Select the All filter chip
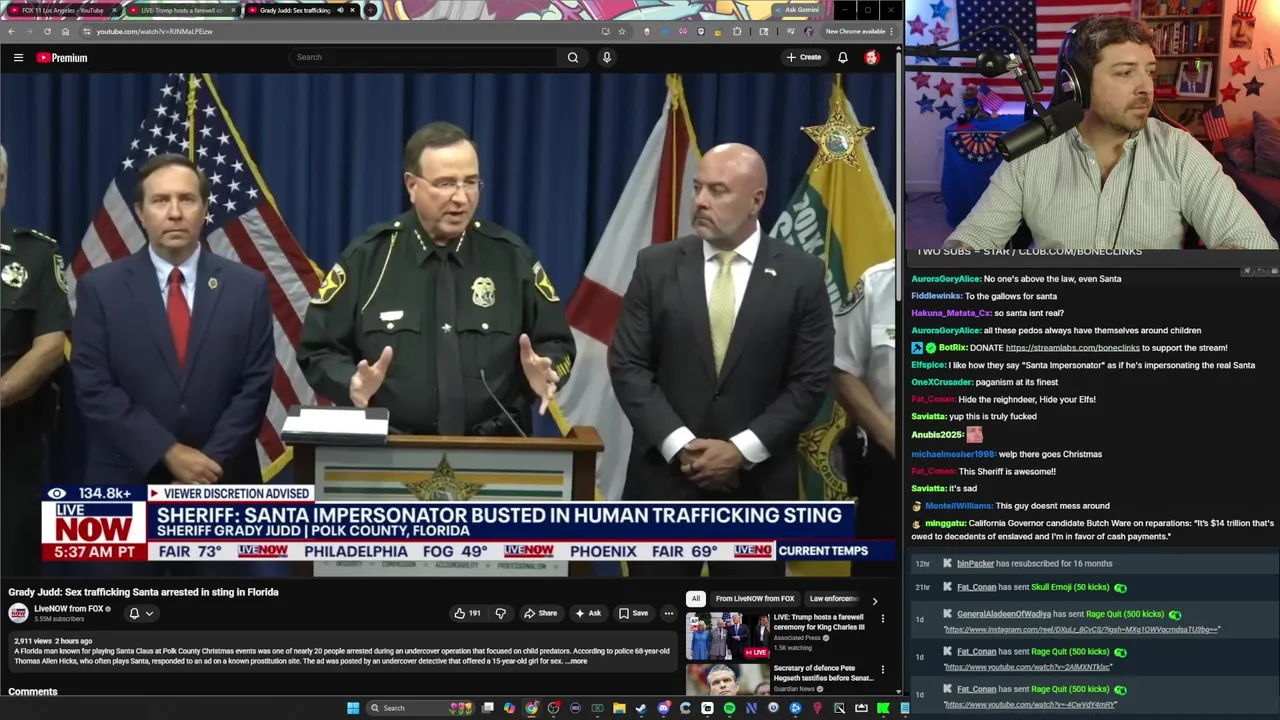 pos(695,599)
